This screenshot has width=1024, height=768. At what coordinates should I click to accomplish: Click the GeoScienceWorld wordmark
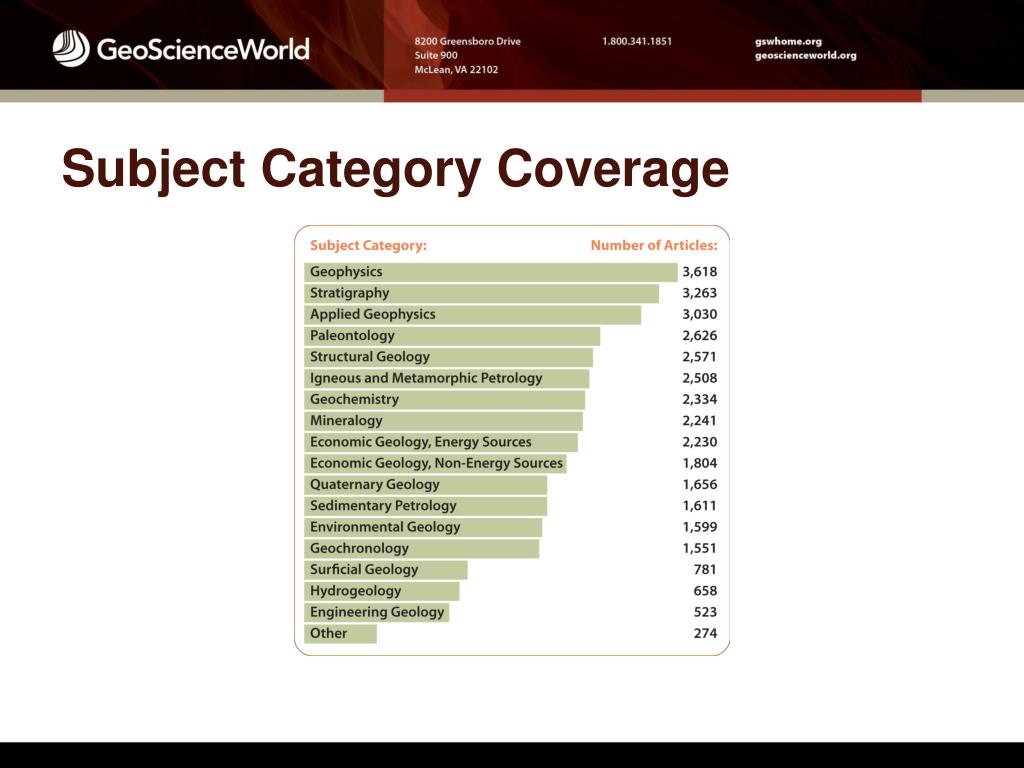point(203,50)
